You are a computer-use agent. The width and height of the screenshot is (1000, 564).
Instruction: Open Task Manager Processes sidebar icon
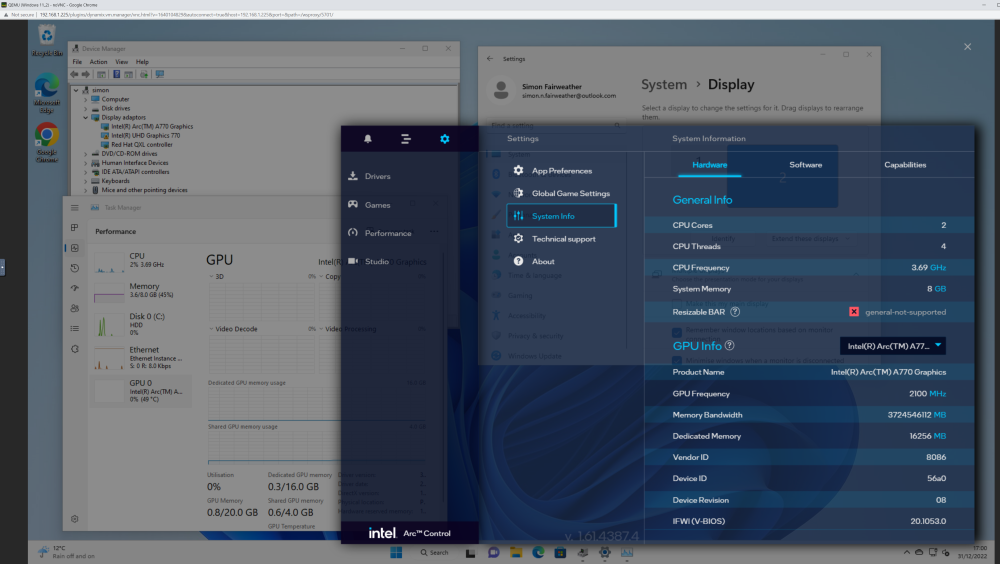pyautogui.click(x=75, y=227)
